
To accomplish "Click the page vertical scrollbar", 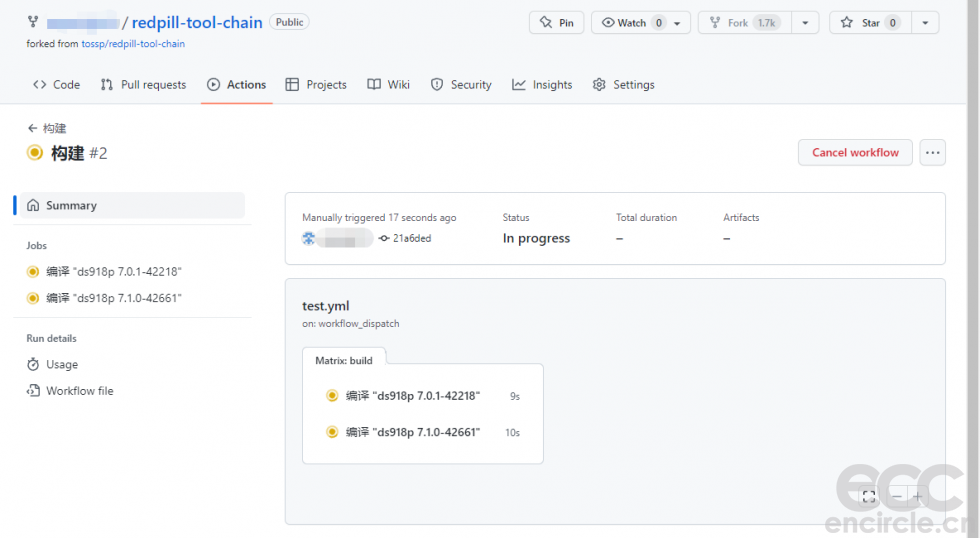I will pos(973,269).
